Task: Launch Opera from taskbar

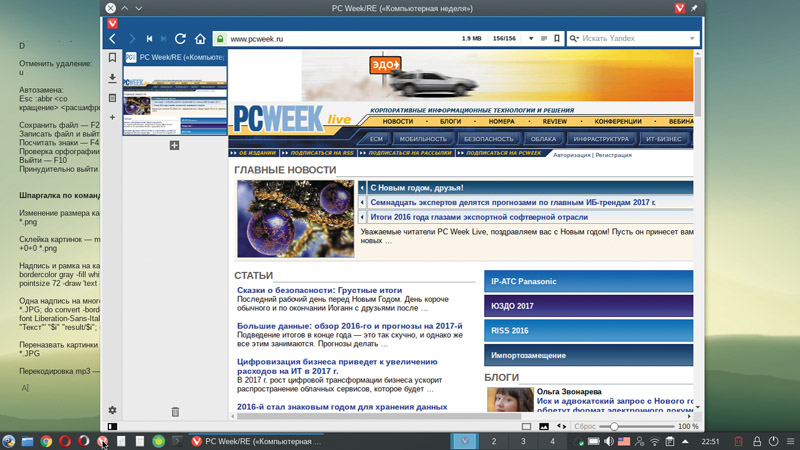Action: pos(65,441)
